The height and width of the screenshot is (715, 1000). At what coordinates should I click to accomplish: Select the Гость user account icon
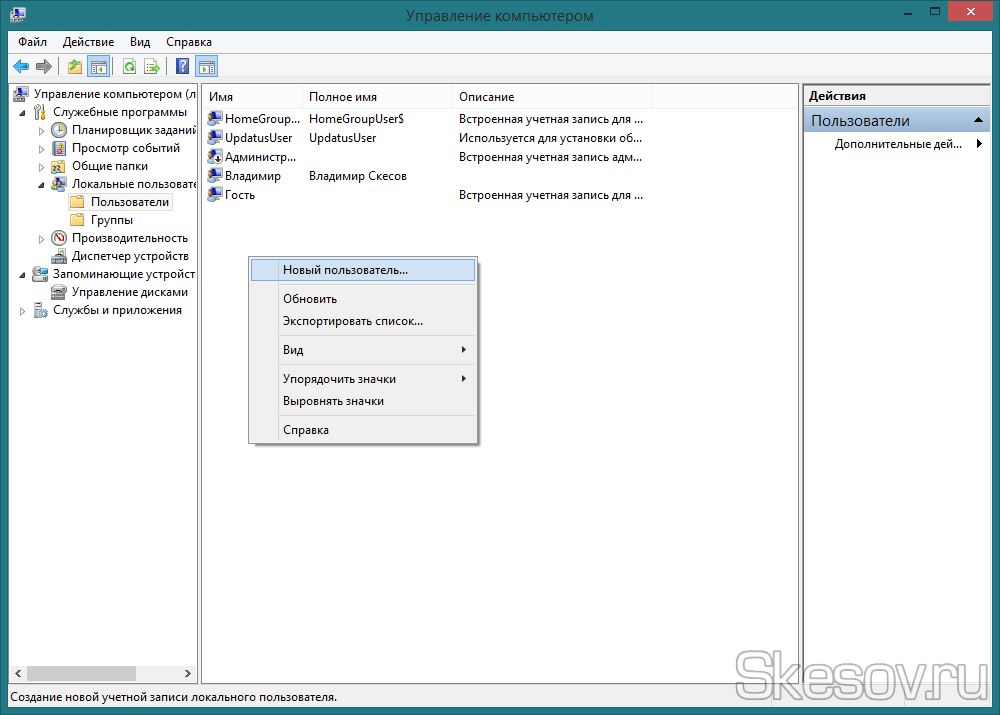click(215, 195)
